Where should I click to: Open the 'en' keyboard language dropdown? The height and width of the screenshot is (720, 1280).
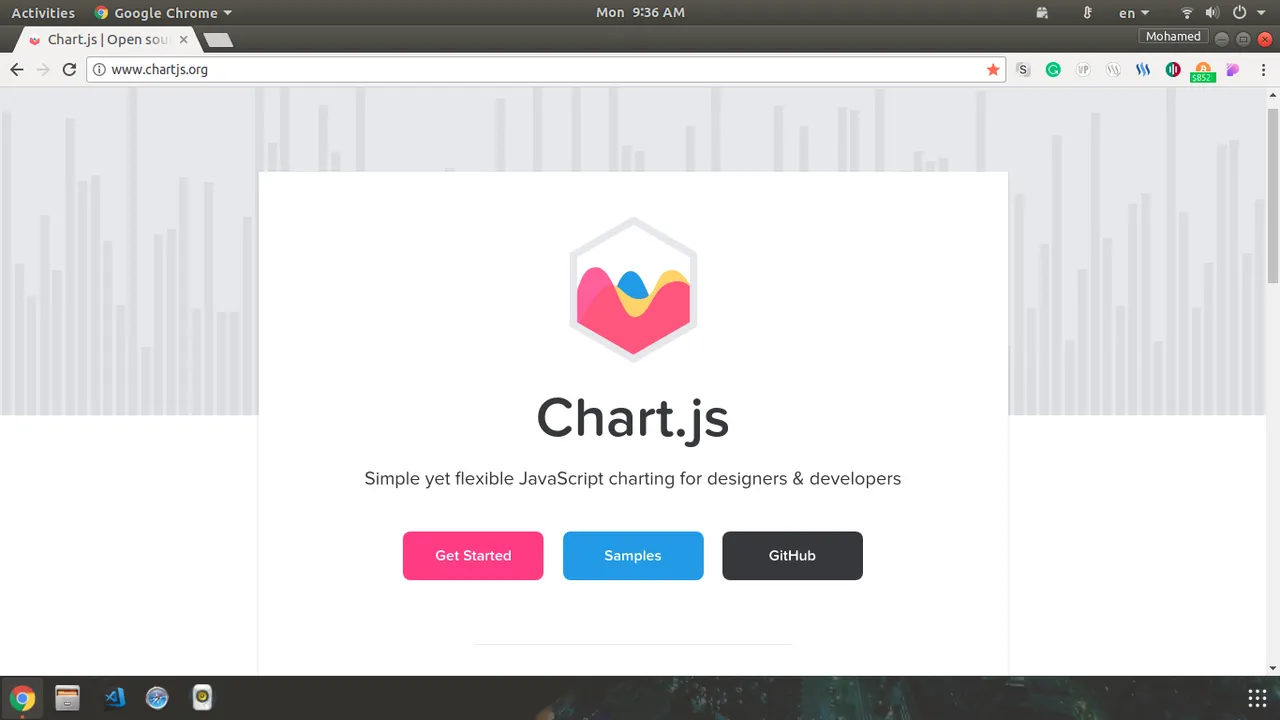pos(1133,13)
